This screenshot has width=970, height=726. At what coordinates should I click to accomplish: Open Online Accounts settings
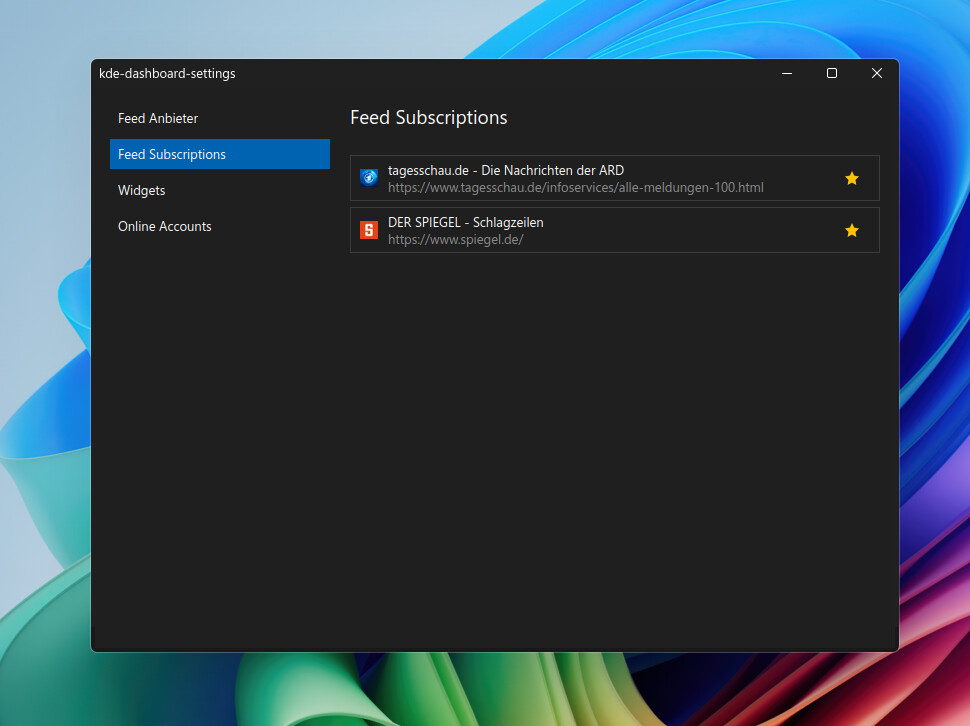coord(165,226)
